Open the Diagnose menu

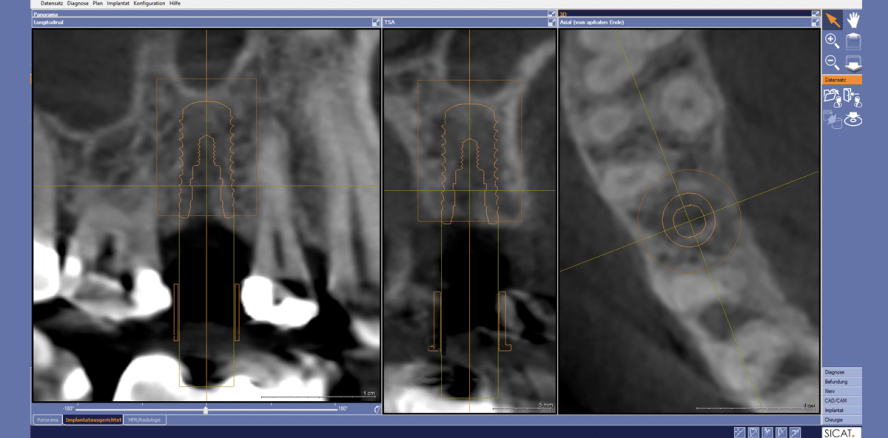tap(77, 3)
